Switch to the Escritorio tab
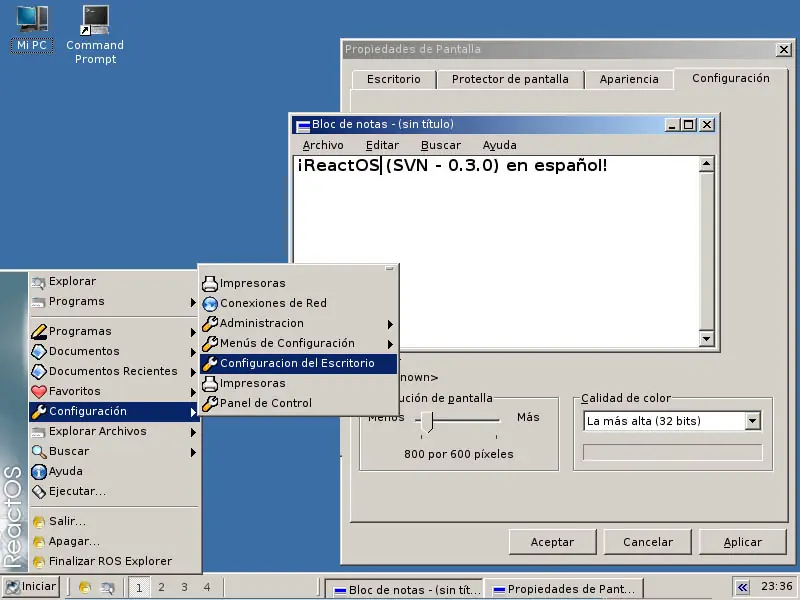The width and height of the screenshot is (800, 600). (x=394, y=79)
